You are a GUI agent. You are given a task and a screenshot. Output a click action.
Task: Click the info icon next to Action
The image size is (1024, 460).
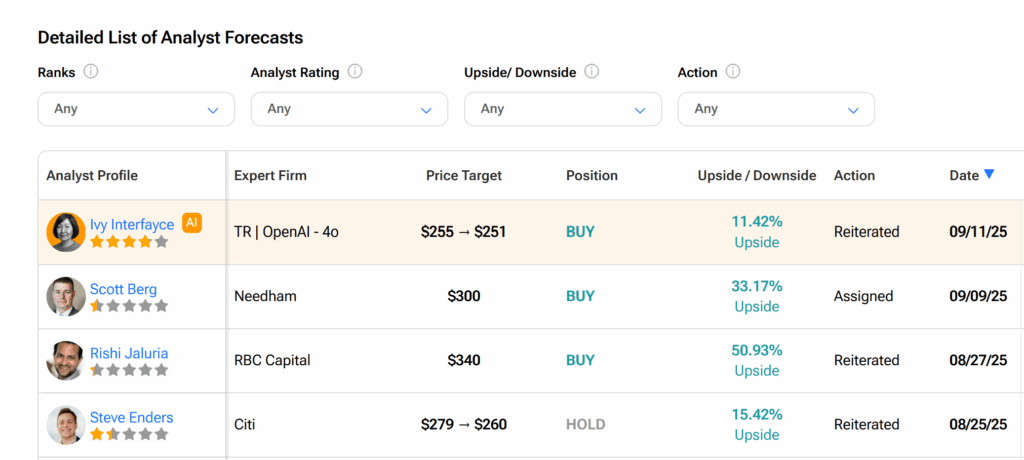(733, 72)
